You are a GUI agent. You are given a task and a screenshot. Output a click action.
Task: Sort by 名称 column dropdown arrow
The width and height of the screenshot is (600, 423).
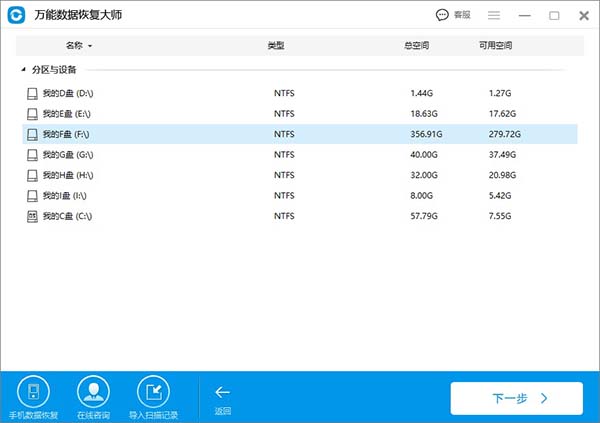click(x=90, y=46)
